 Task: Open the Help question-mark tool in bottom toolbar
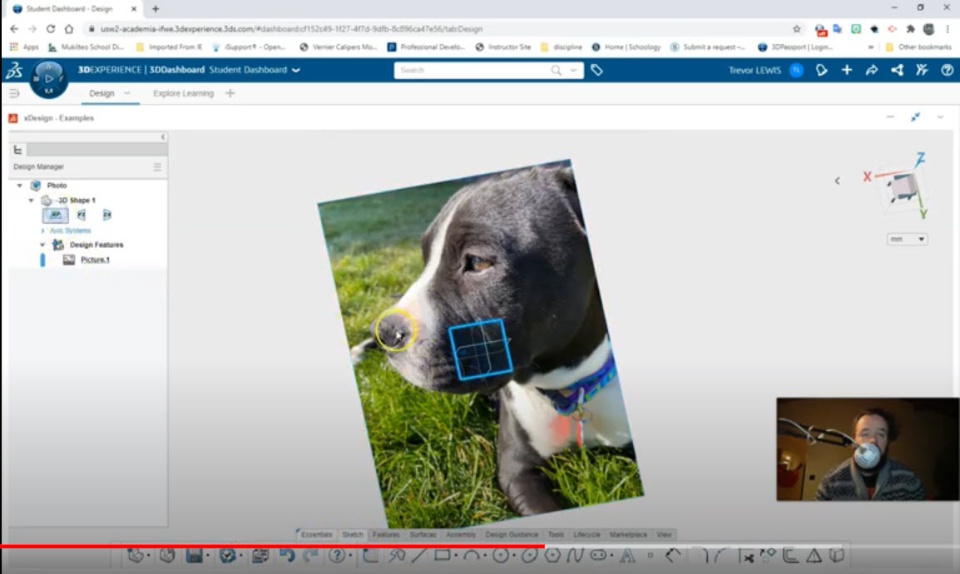pyautogui.click(x=337, y=556)
